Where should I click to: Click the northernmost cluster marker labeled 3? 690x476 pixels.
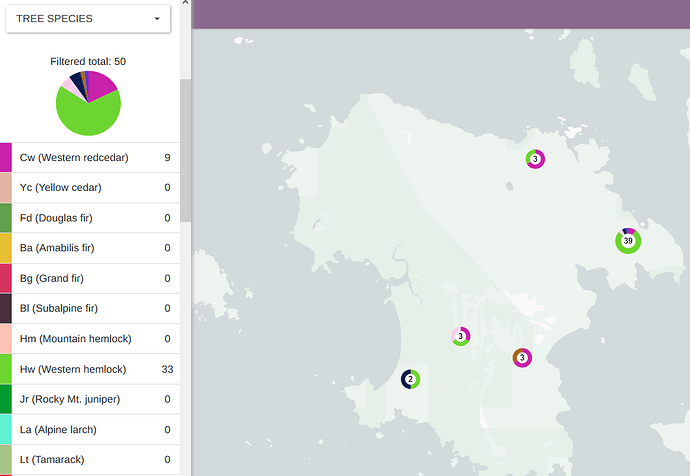point(535,159)
